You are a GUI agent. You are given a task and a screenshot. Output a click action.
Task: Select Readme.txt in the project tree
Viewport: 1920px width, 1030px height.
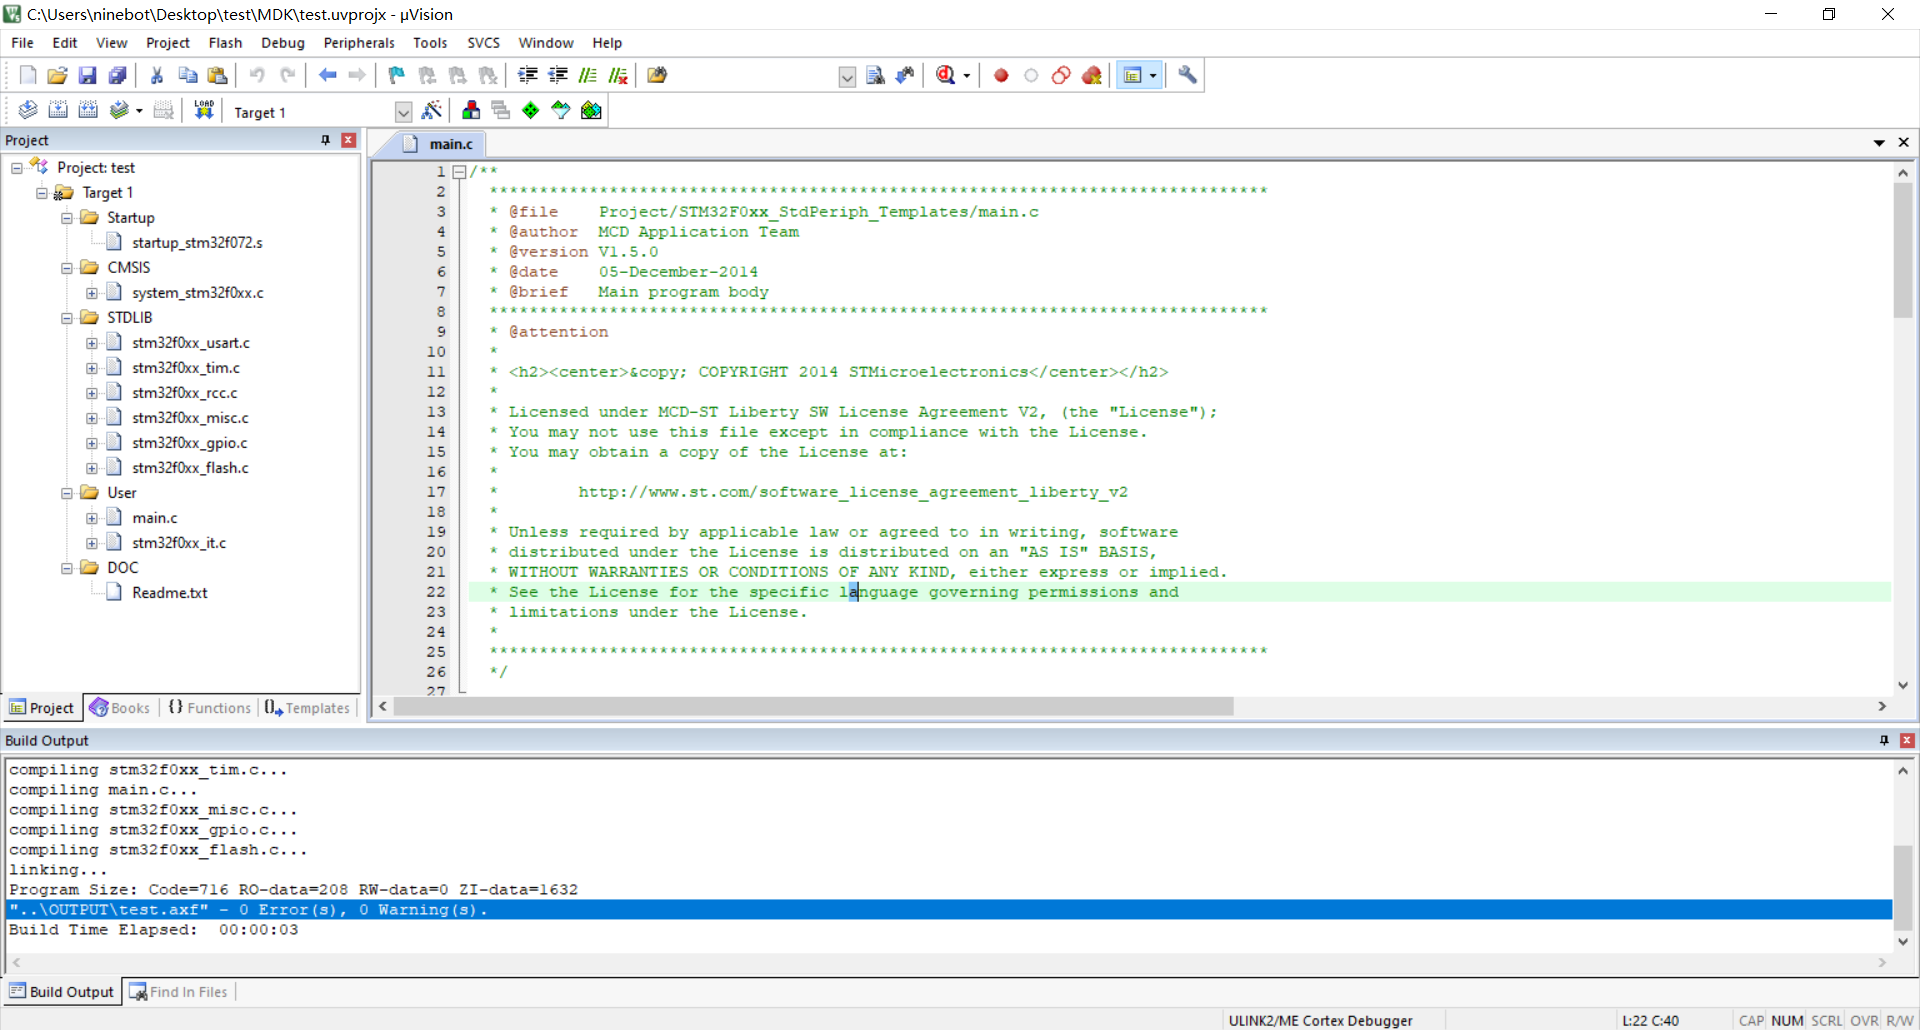pyautogui.click(x=169, y=593)
